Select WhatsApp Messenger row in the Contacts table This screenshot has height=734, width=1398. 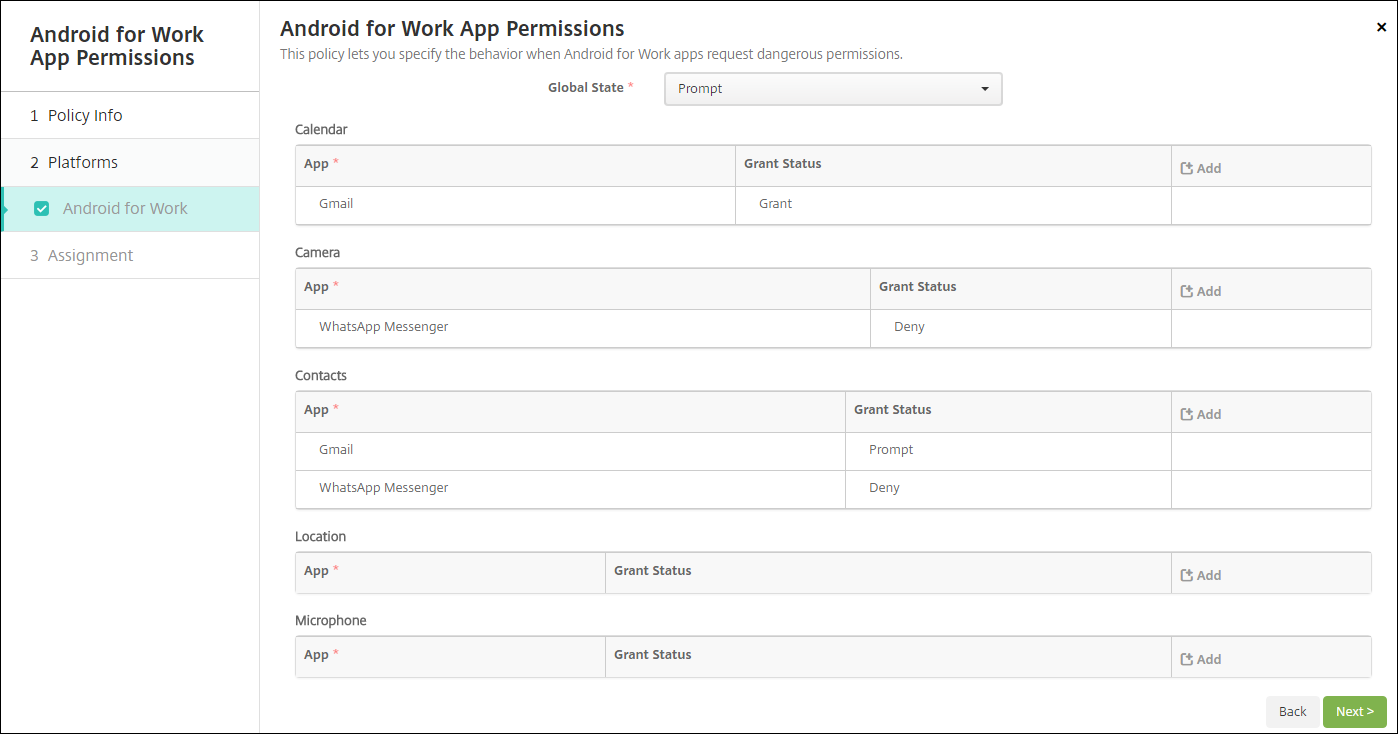coord(383,488)
